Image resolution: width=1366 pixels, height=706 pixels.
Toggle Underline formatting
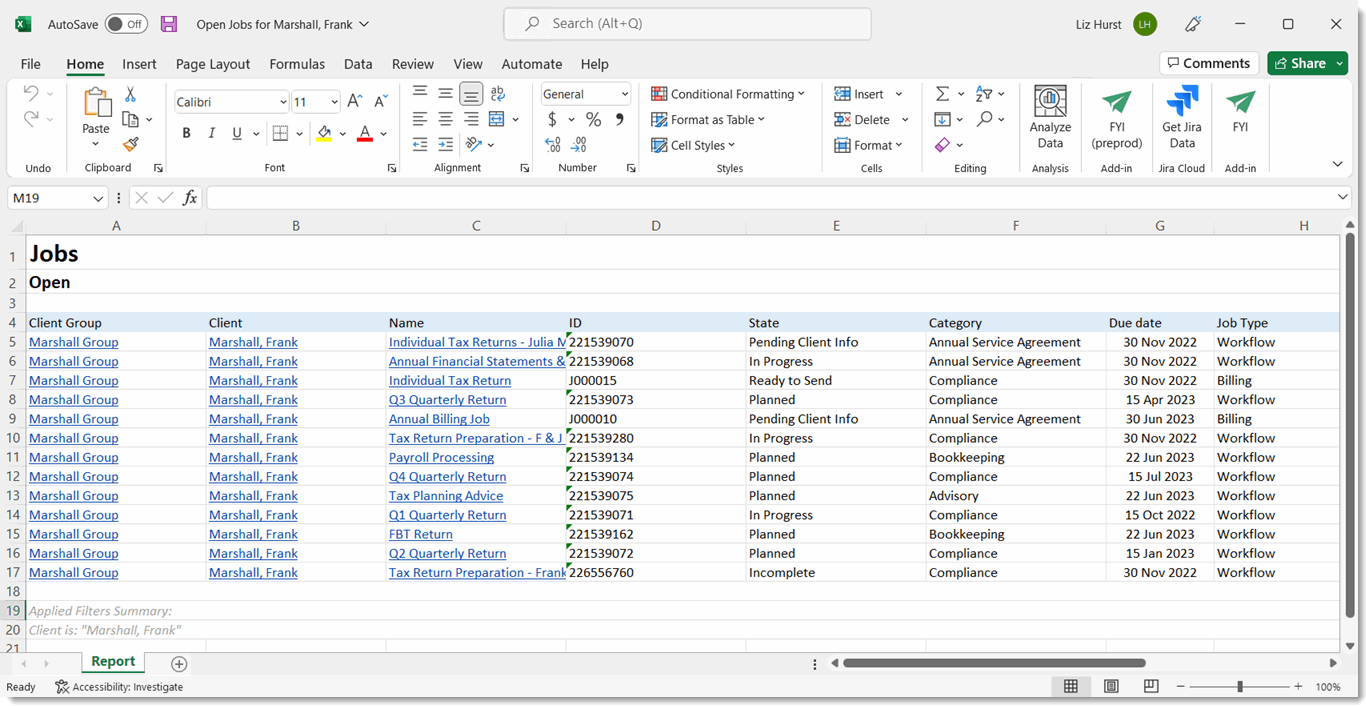[237, 133]
